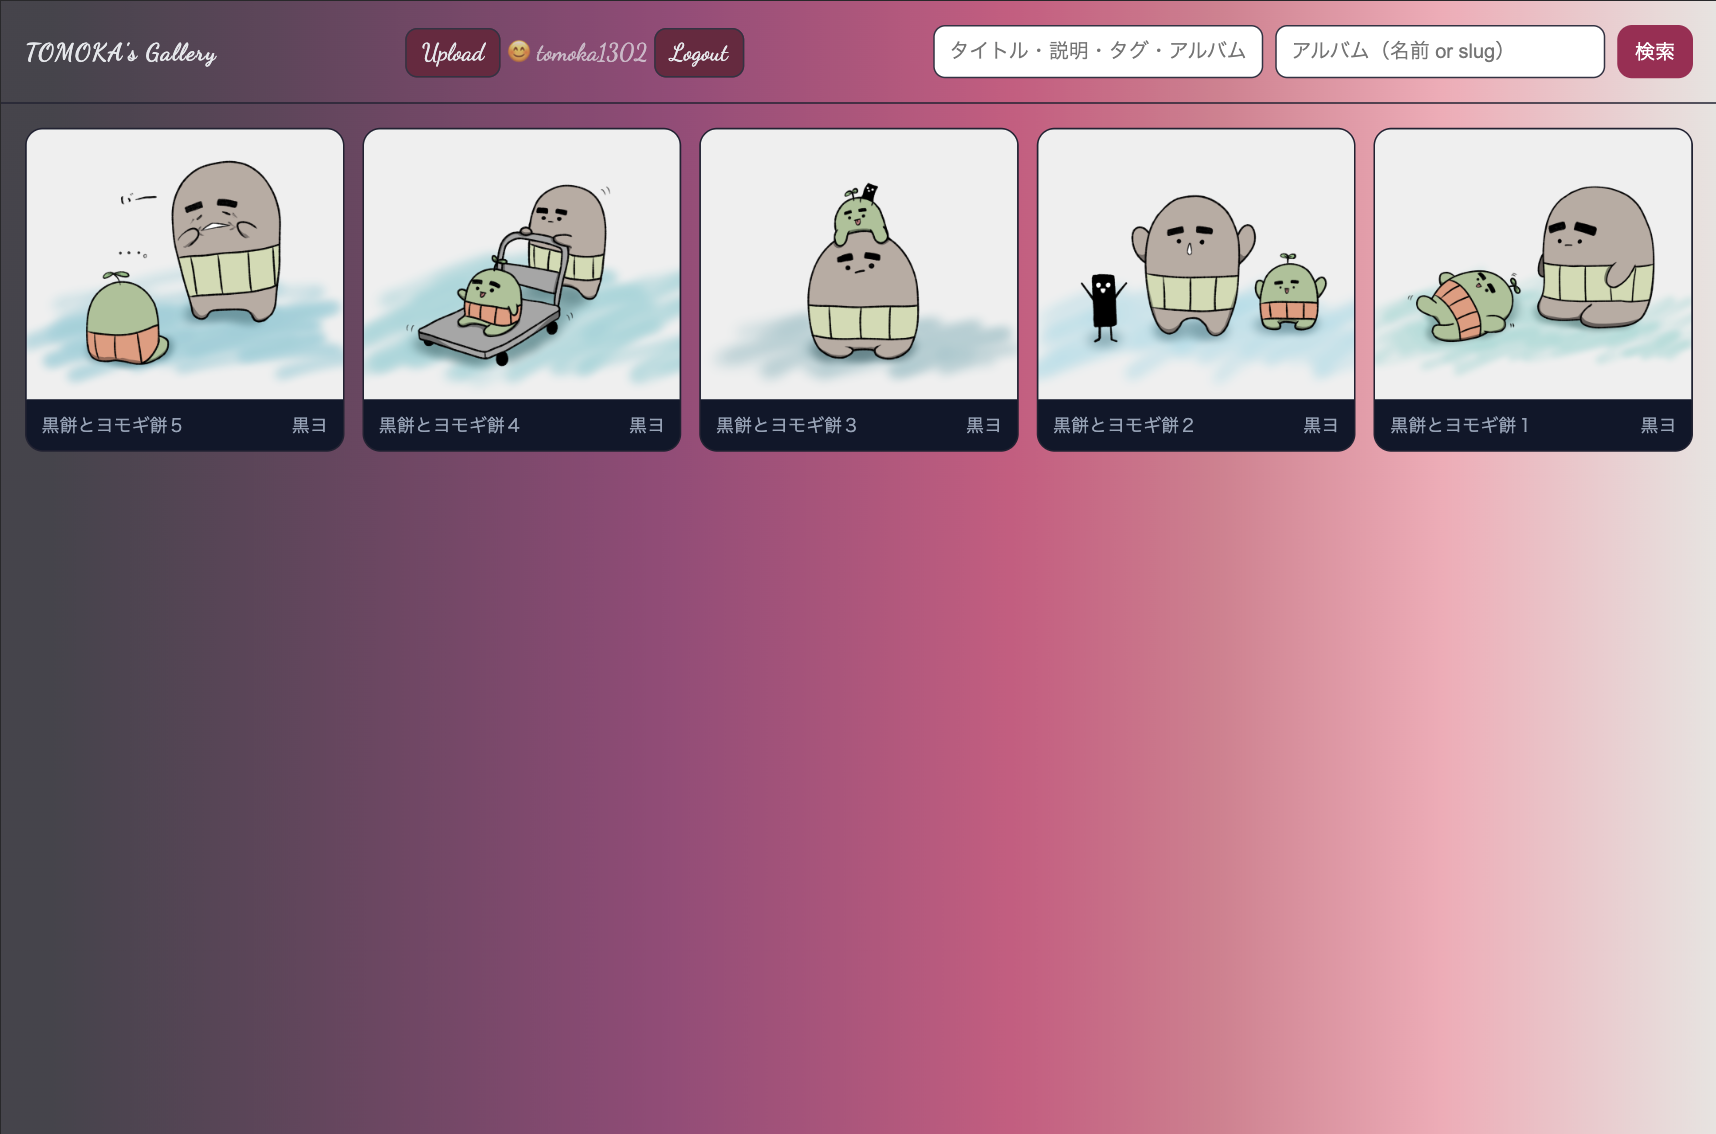Image resolution: width=1716 pixels, height=1134 pixels.
Task: Click the 黒餅とヨモギ餅１ title text
Action: tap(1459, 425)
